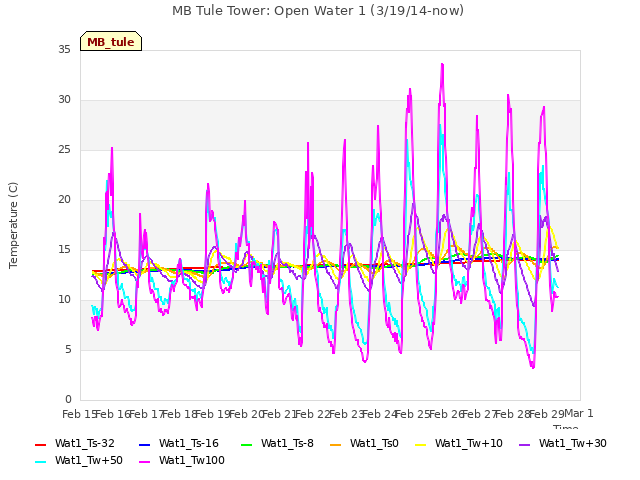Click the Temperature (C) axis label
Viewport: 640px width, 480px height.
[13, 225]
